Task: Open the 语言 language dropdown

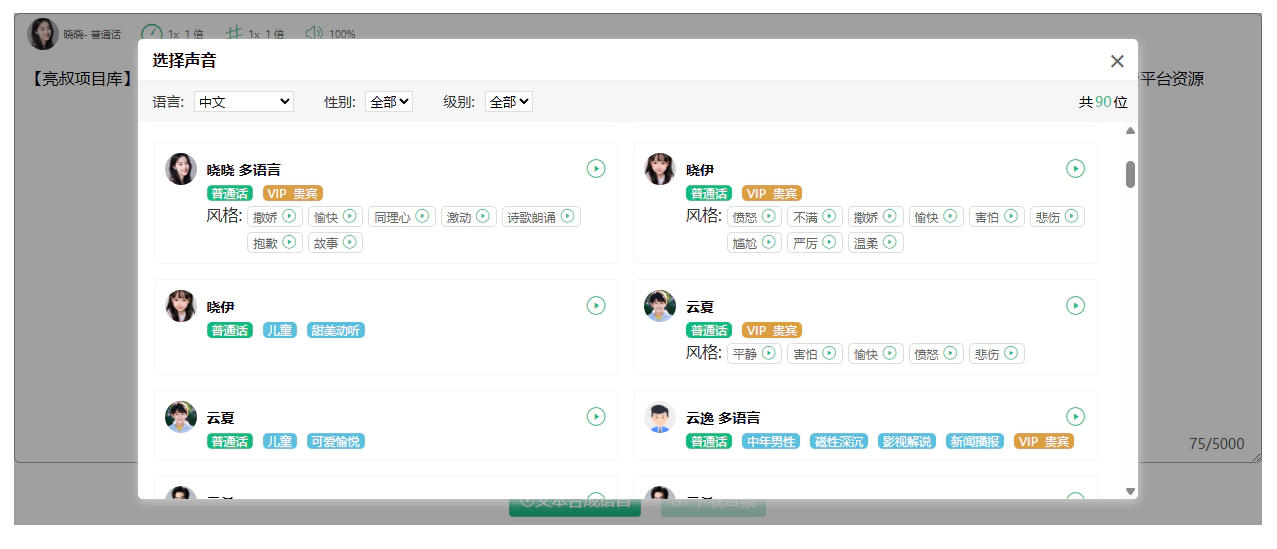Action: click(243, 101)
